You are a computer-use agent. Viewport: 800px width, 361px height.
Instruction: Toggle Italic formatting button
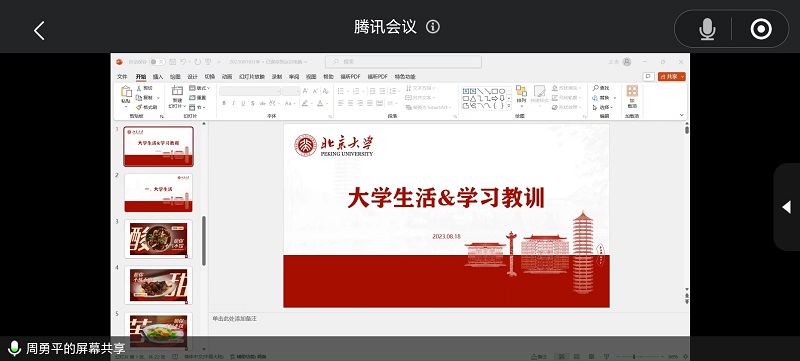click(233, 103)
